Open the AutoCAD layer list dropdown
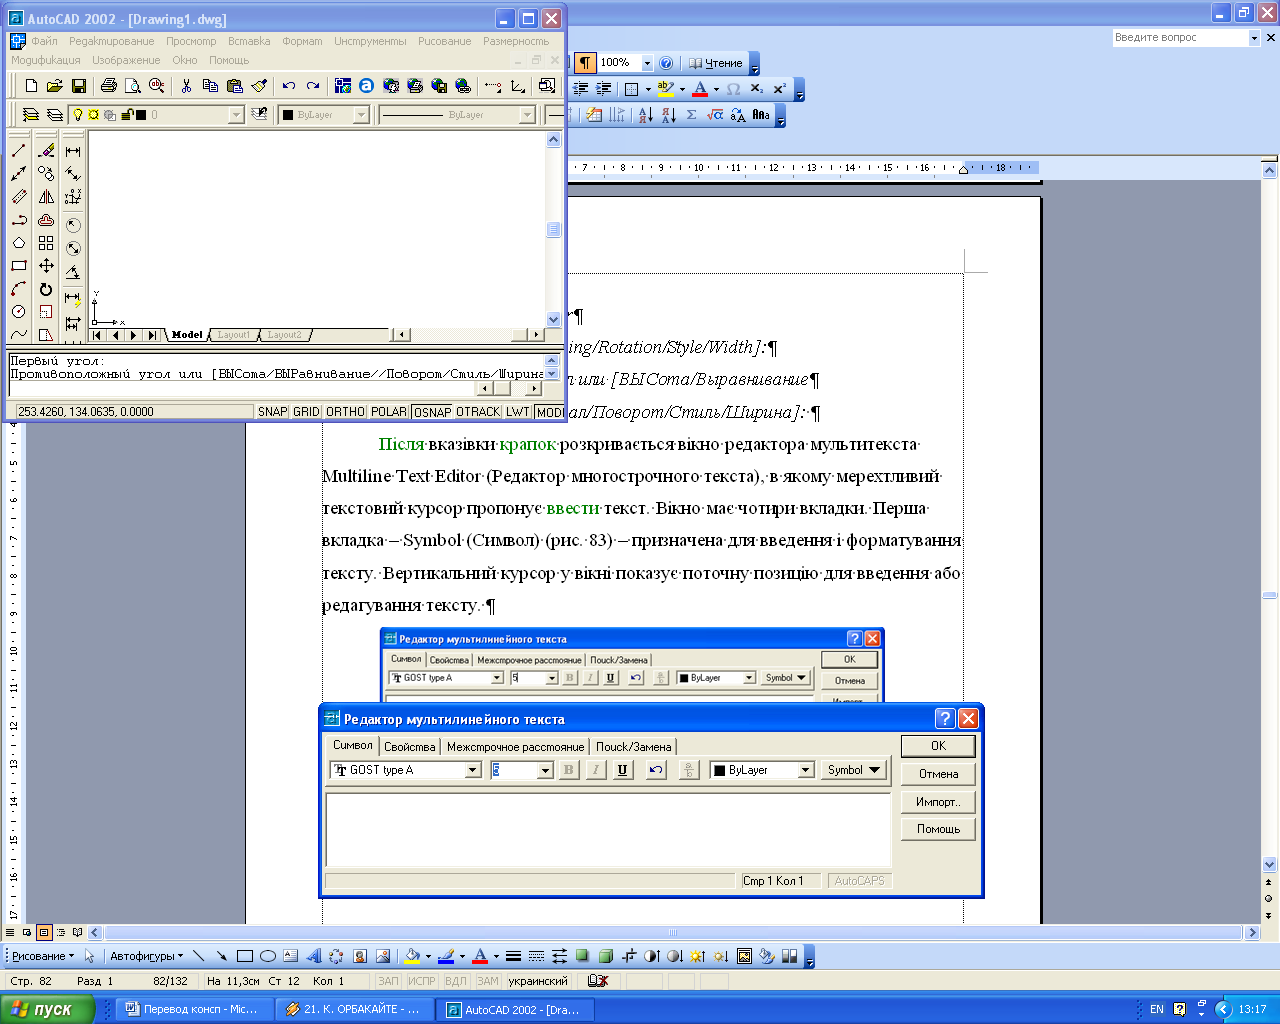Screen dimensions: 1280x1024 click(x=236, y=115)
